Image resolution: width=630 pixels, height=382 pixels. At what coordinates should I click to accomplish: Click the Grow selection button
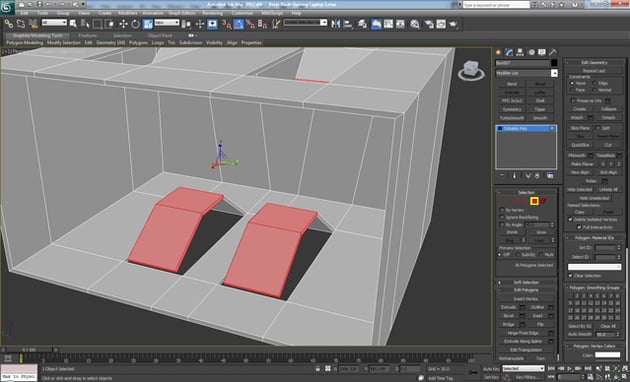541,232
